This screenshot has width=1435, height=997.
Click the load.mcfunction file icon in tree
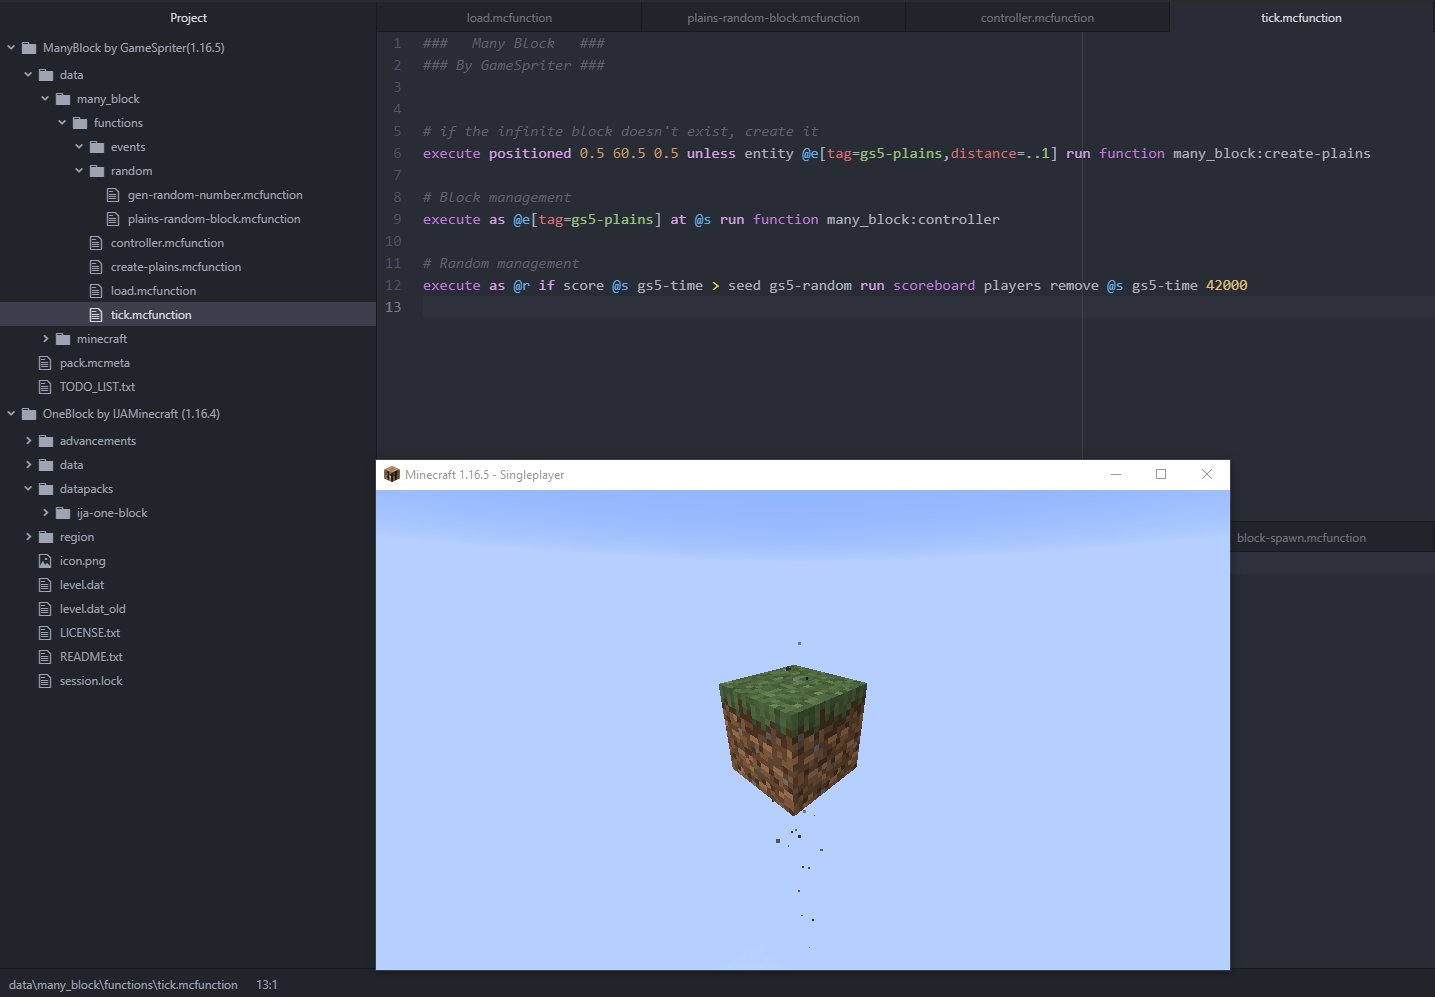click(x=96, y=291)
